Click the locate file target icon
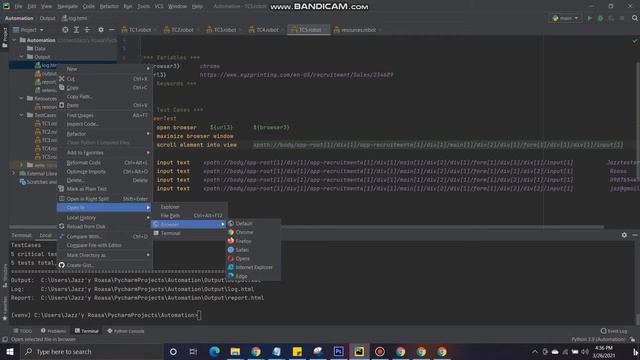Image resolution: width=640 pixels, height=360 pixels. pos(65,30)
